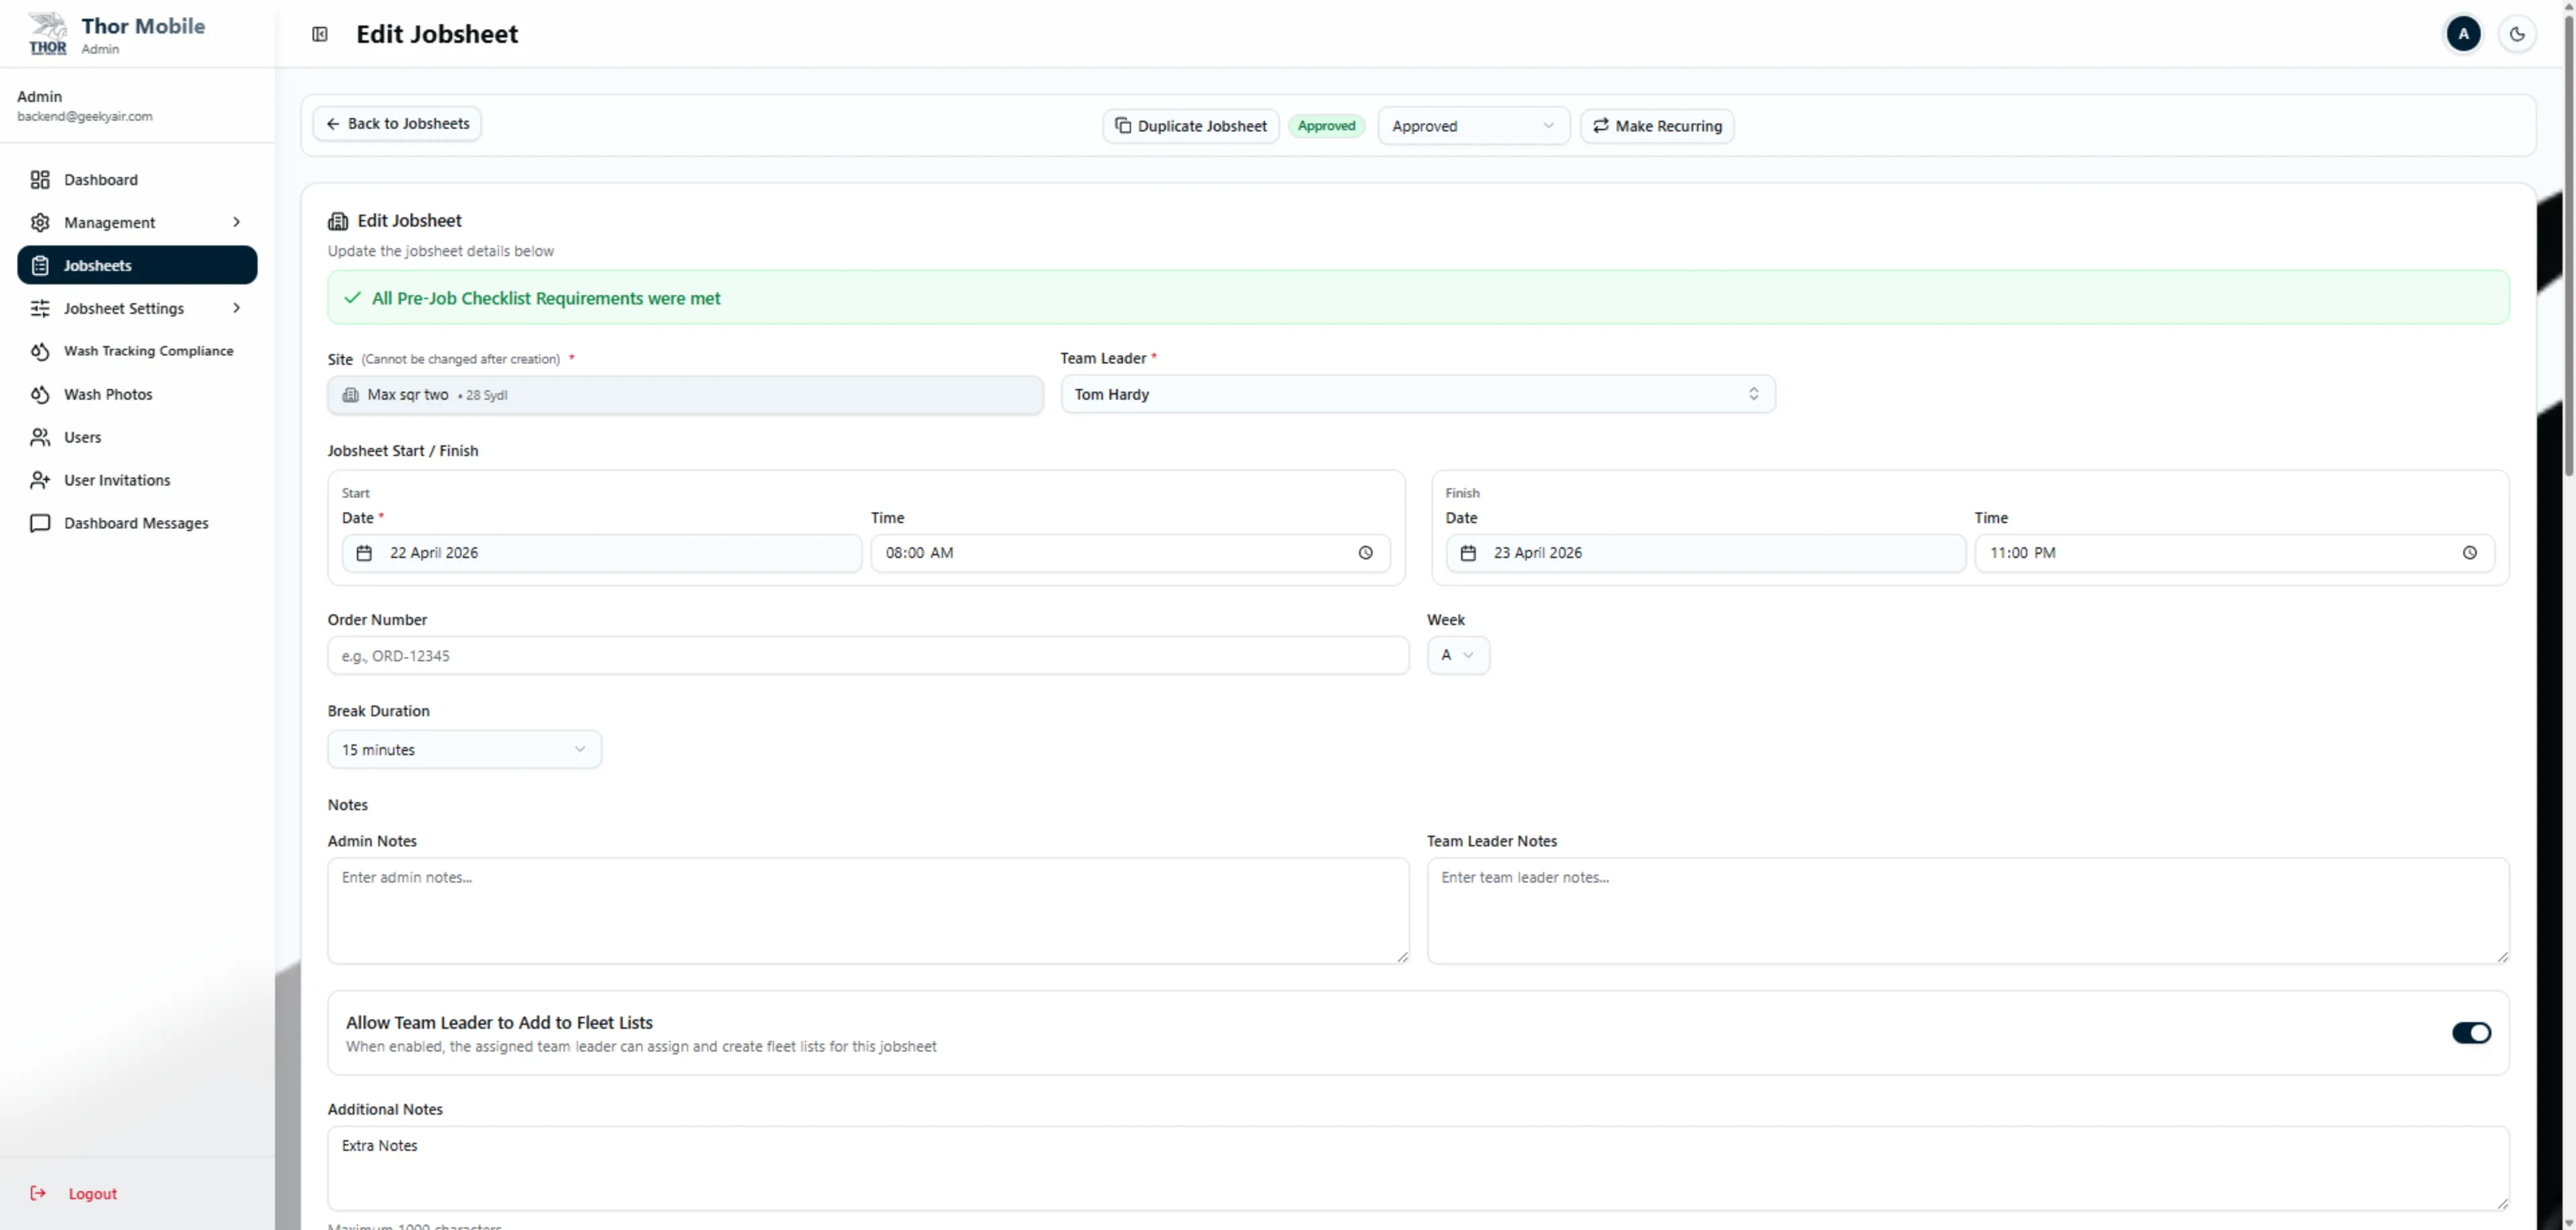Click the page vertical scrollbar
This screenshot has width=2576, height=1230.
(x=2568, y=245)
